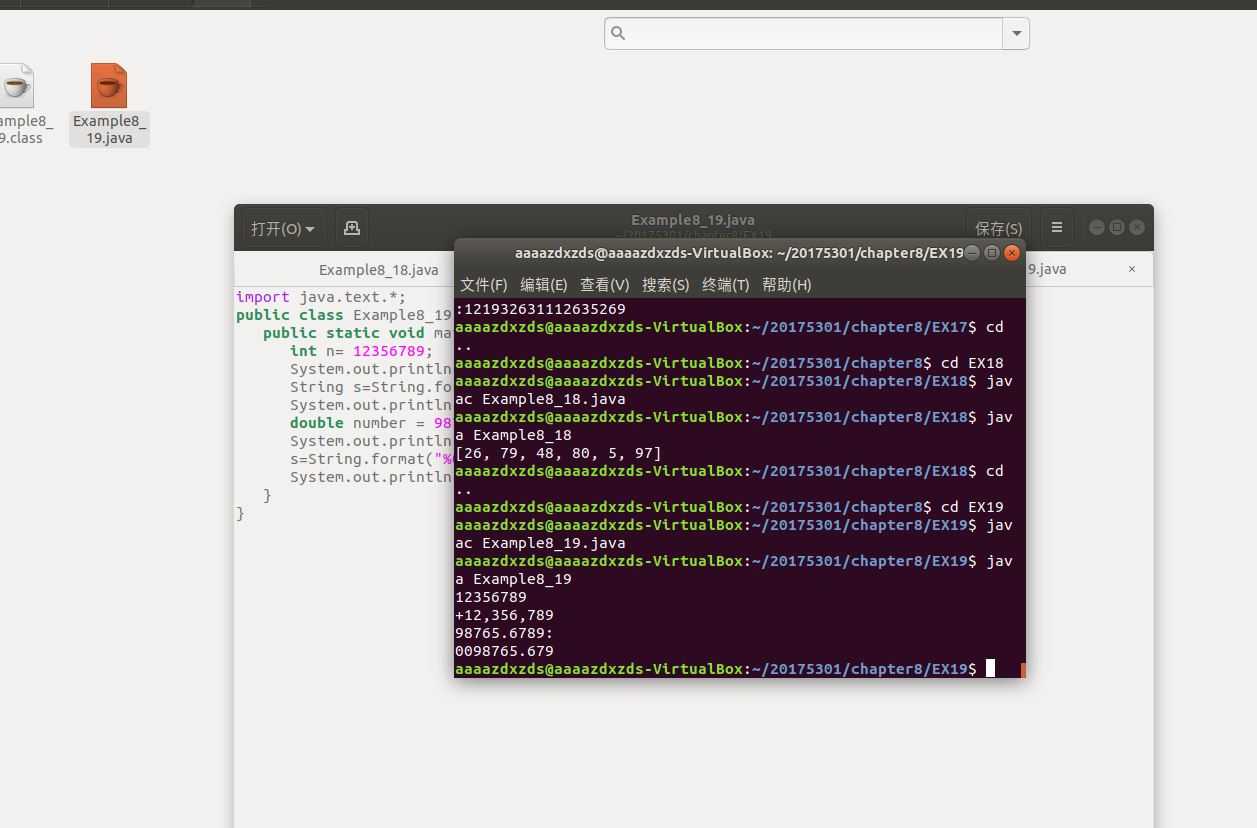Viewport: 1257px width, 828px height.
Task: Click the 'import java.text.*;' line in gedit
Action: tap(321, 297)
